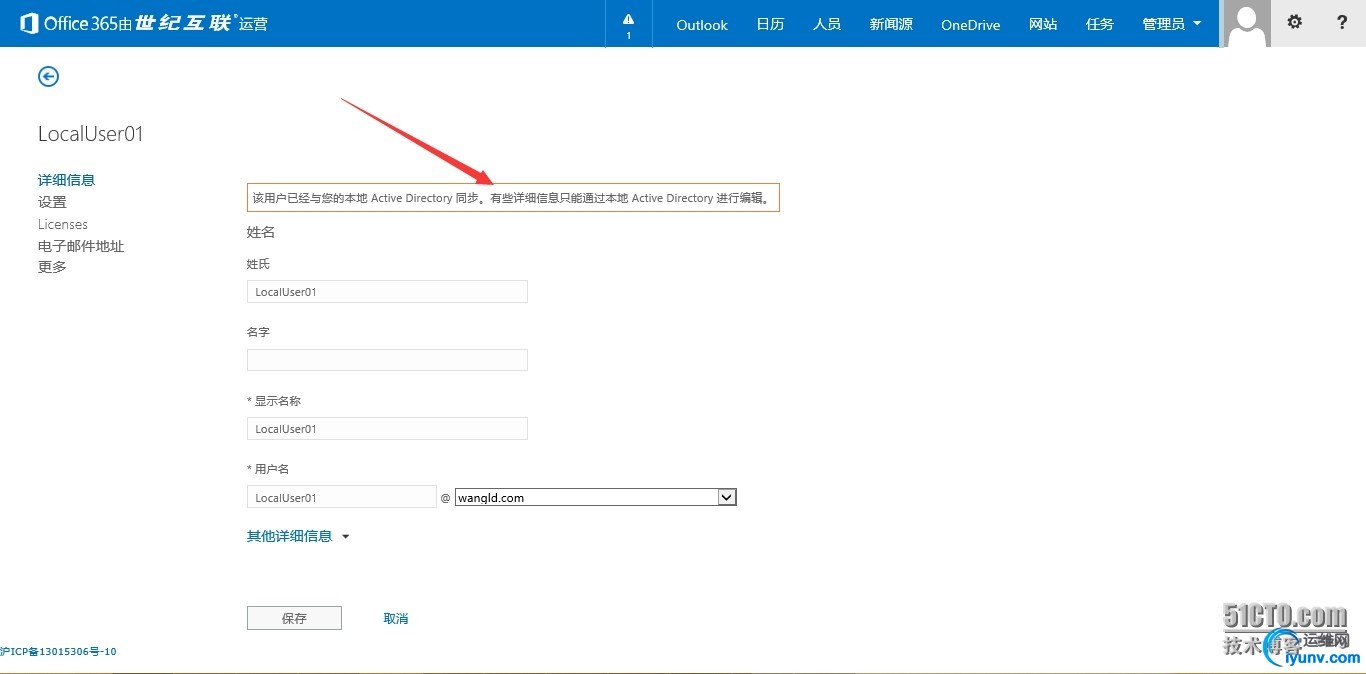Expand 其他详细信息 additional details

[x=298, y=536]
